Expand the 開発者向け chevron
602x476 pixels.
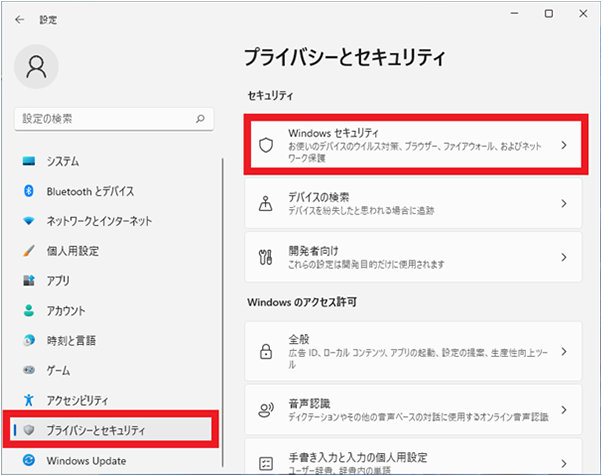pyautogui.click(x=564, y=257)
